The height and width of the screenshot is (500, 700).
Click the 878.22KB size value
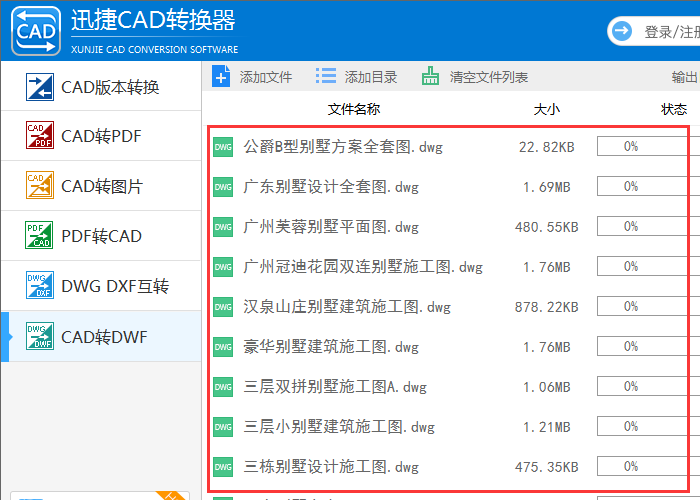[546, 307]
